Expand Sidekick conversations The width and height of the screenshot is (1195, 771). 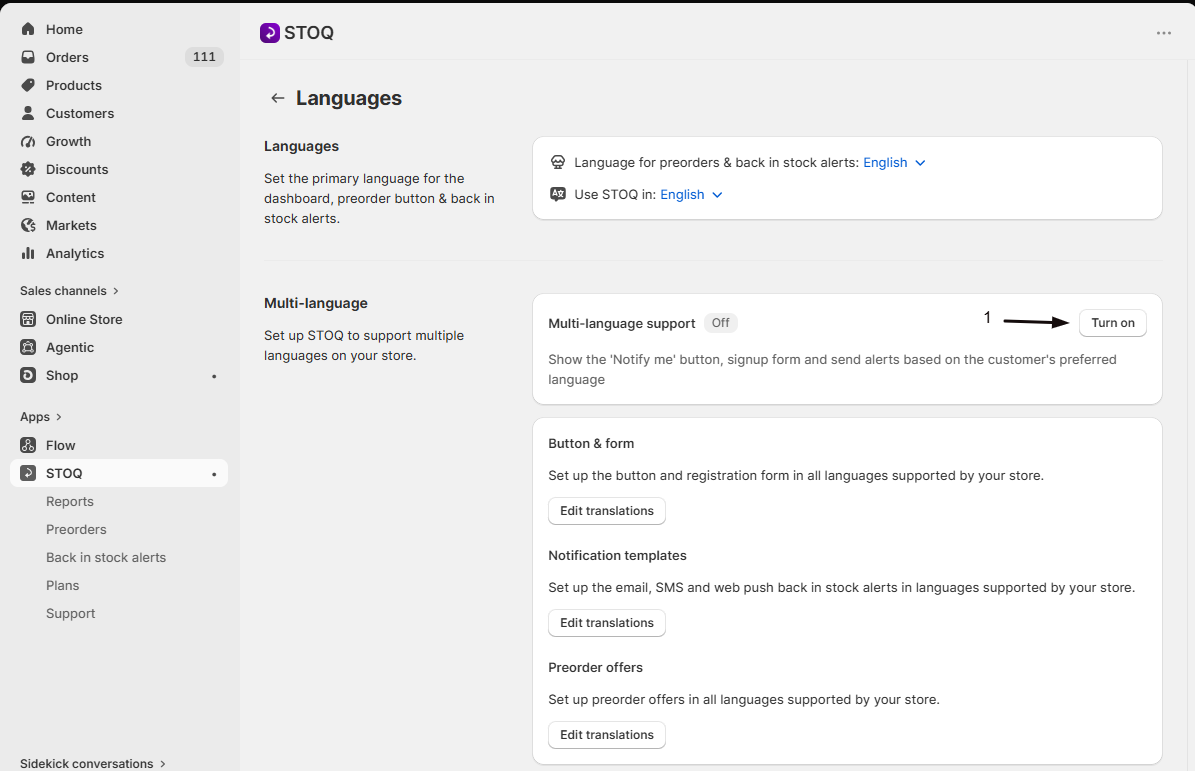coord(93,763)
